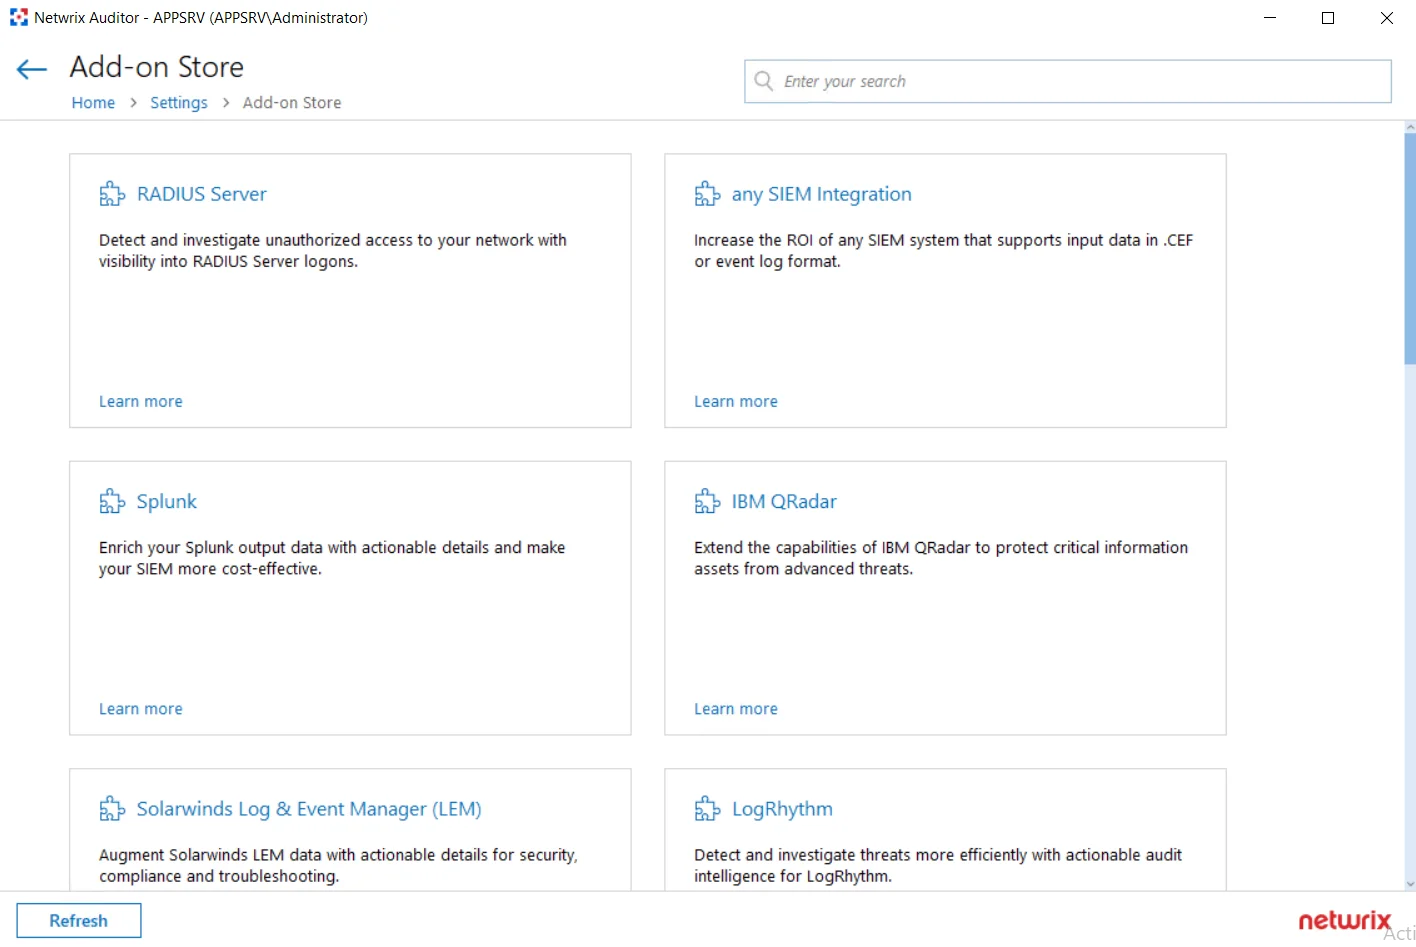Click the RADIUS Server description text
1416x947 pixels.
(333, 250)
